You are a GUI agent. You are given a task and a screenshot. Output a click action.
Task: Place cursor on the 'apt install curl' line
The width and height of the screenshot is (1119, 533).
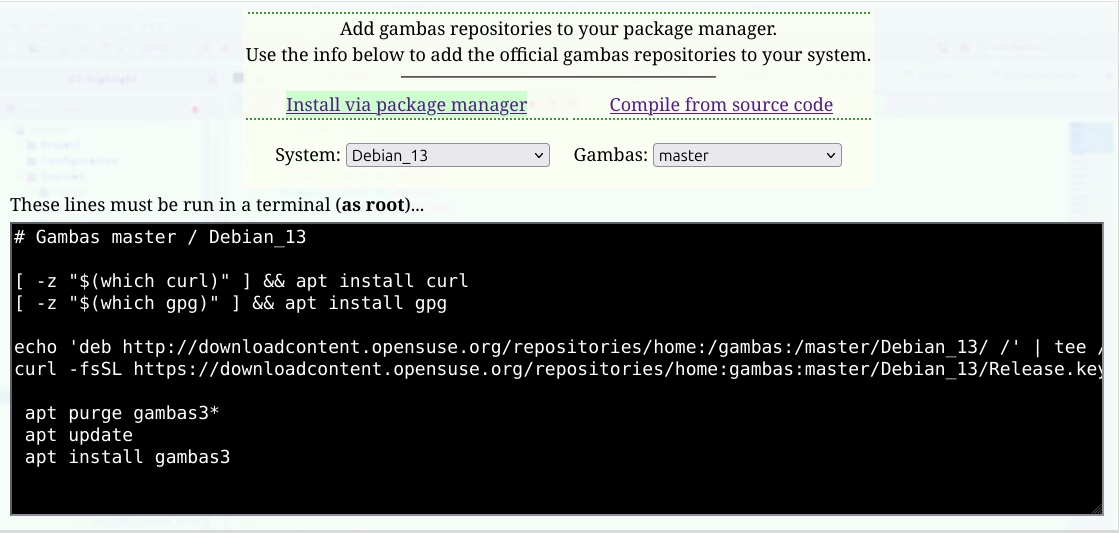[241, 281]
